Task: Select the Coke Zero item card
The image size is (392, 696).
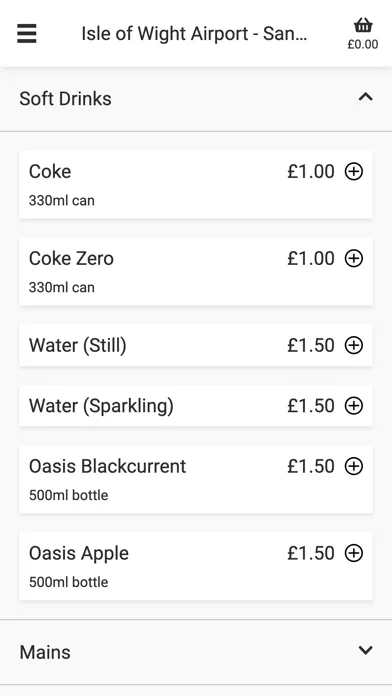Action: [196, 271]
